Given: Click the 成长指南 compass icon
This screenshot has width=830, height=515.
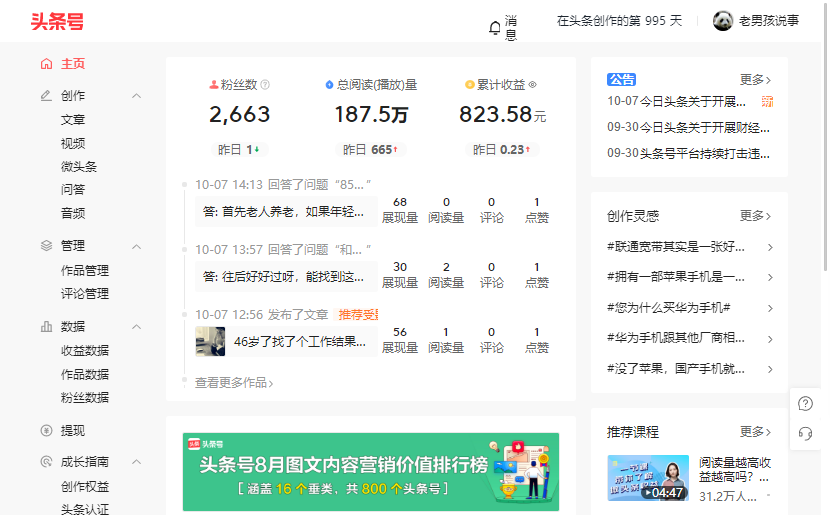Looking at the screenshot, I should click(47, 462).
